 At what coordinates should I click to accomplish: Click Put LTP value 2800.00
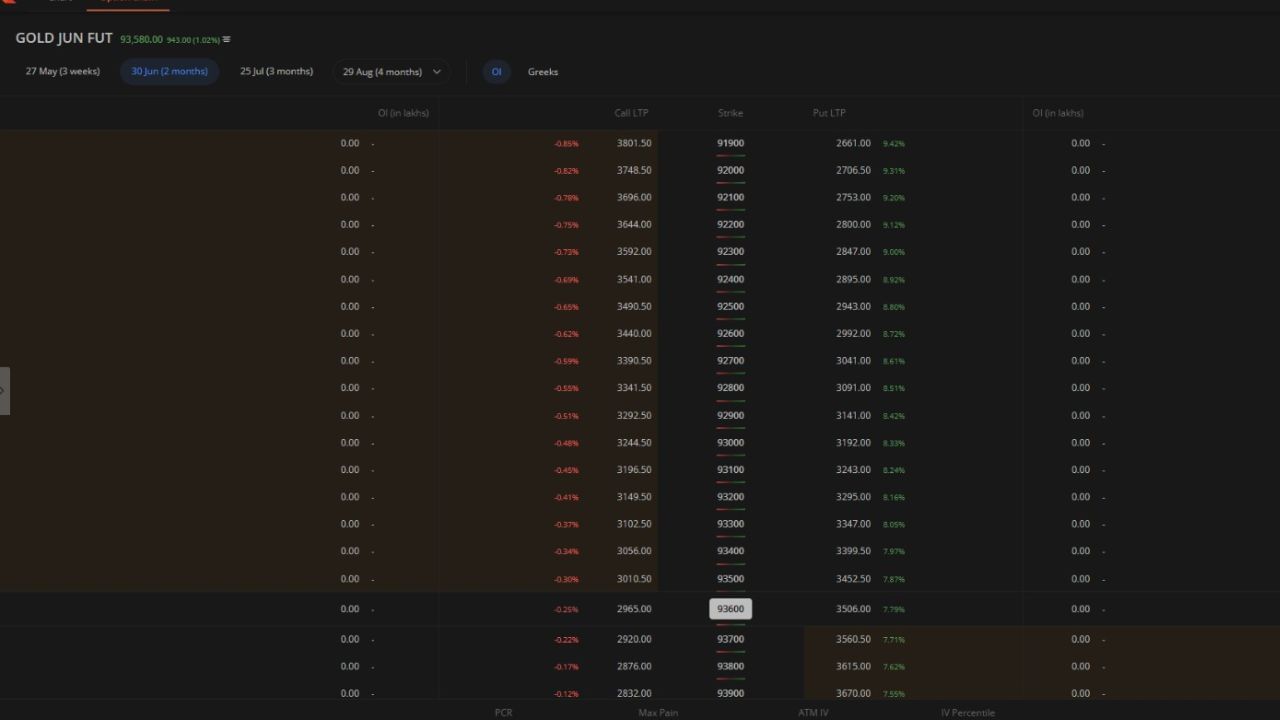click(853, 224)
